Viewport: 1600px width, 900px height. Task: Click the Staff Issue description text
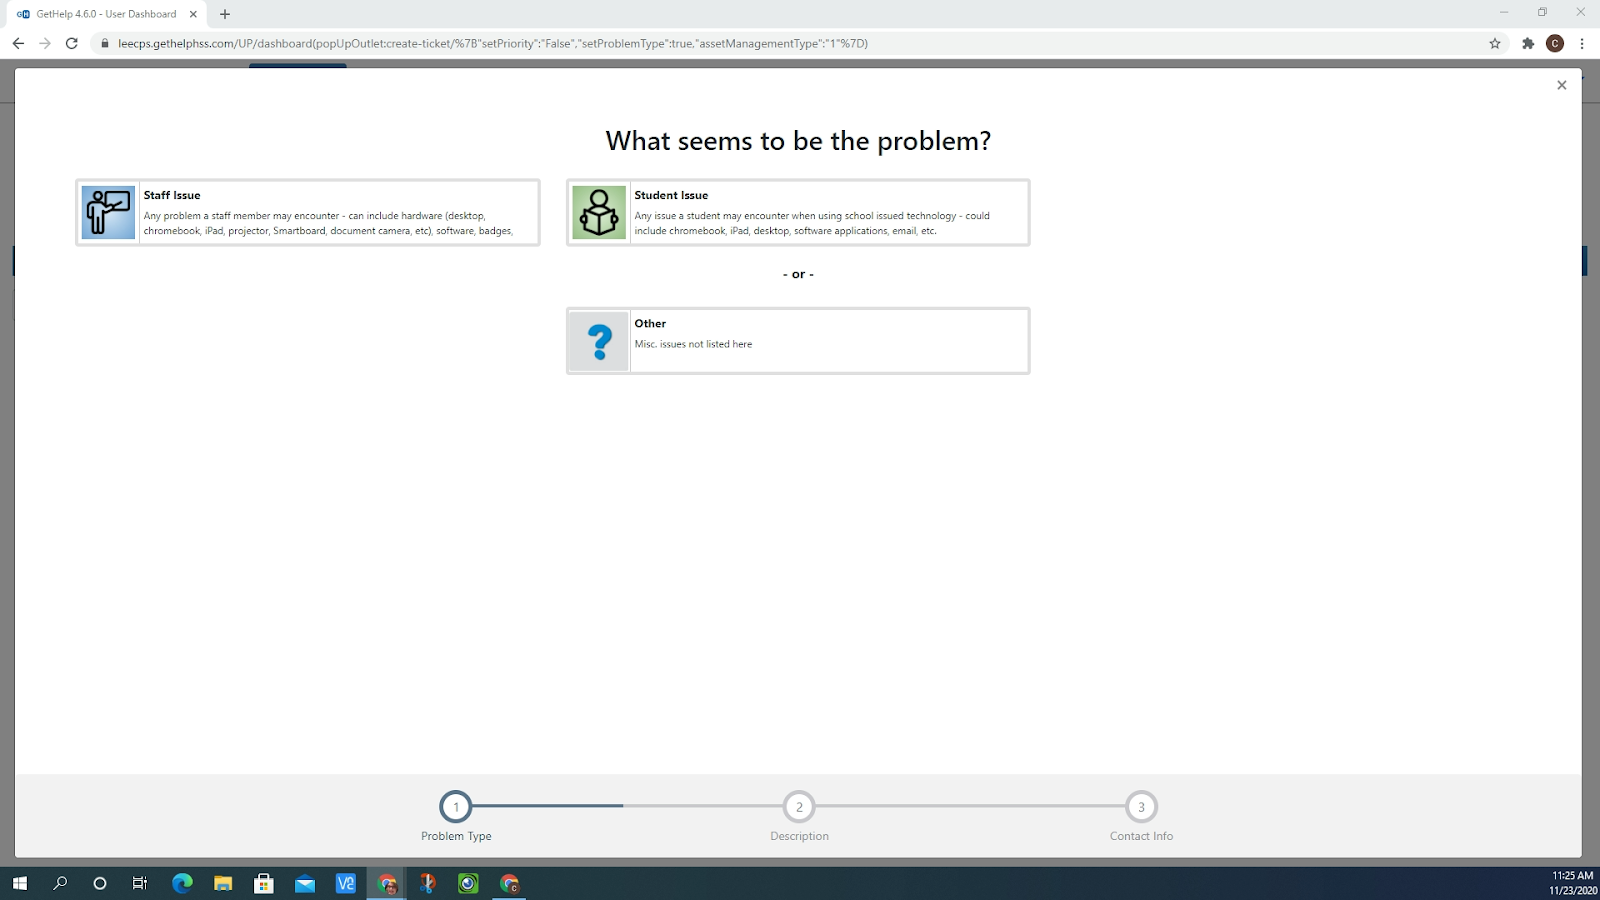click(328, 223)
